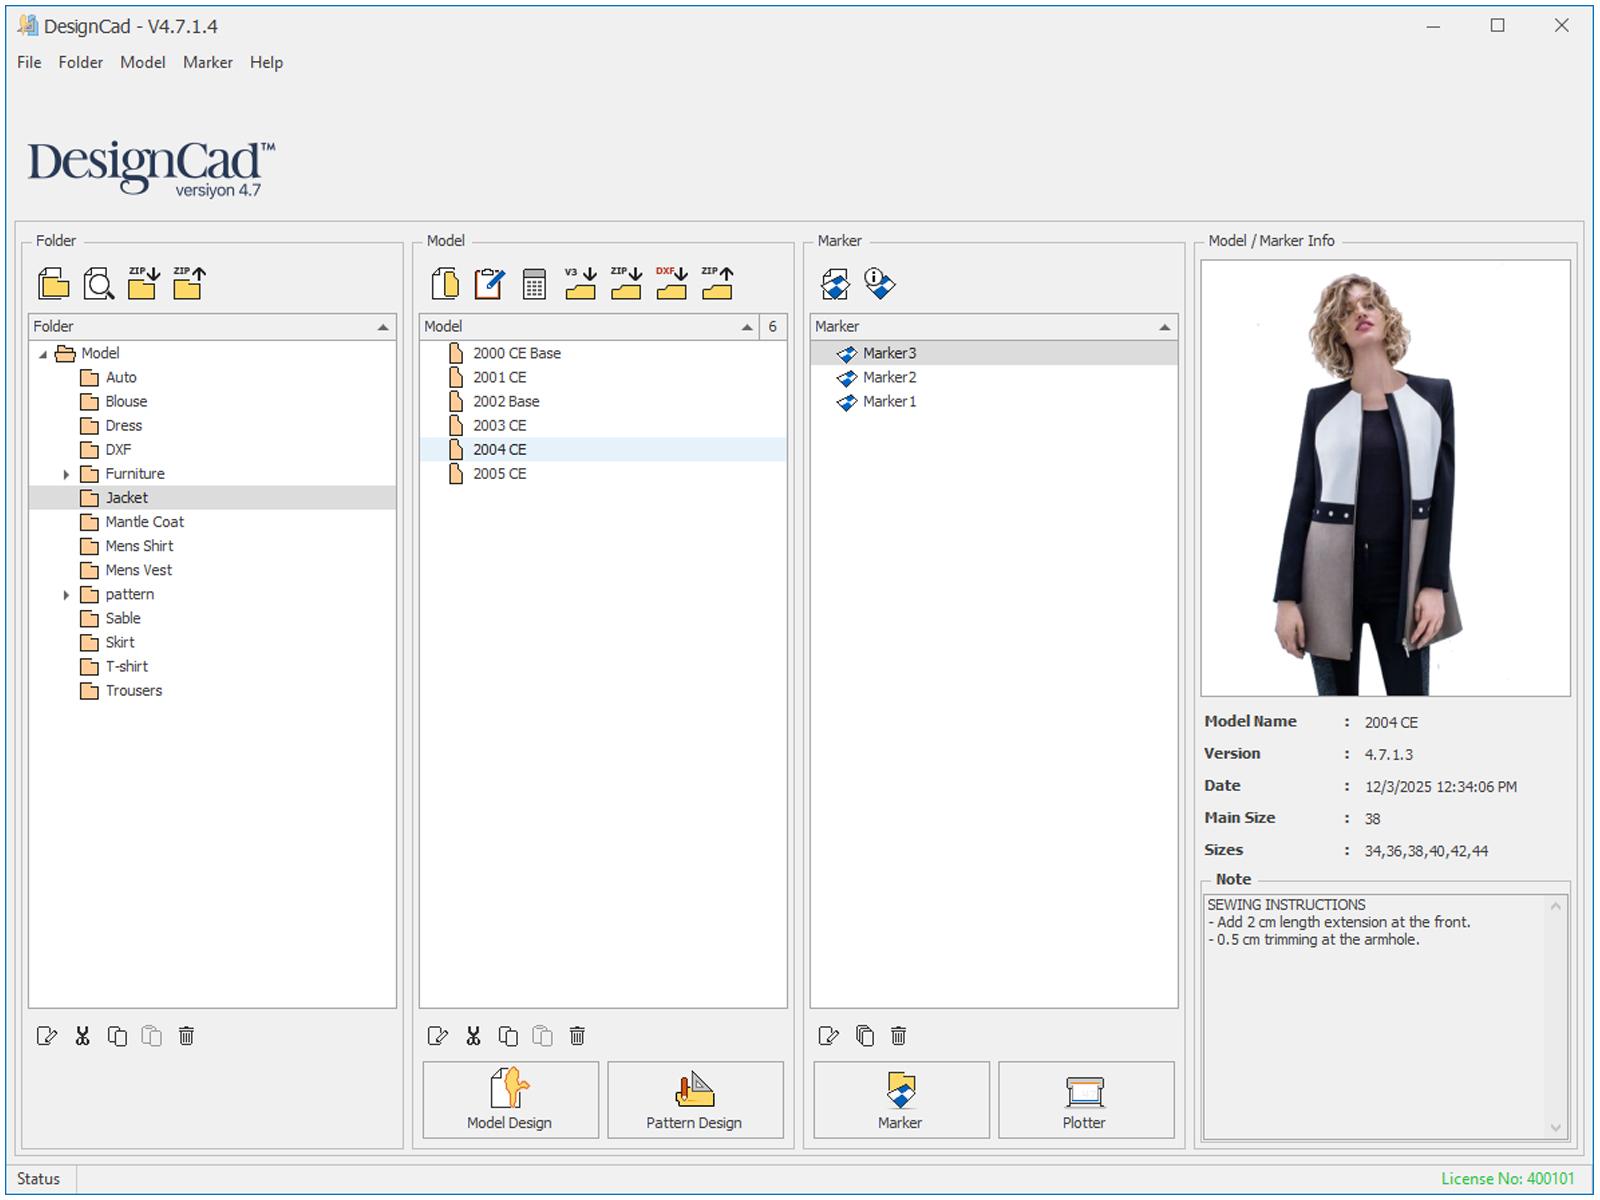Open the Folder menu
The image size is (1600, 1200).
click(80, 62)
